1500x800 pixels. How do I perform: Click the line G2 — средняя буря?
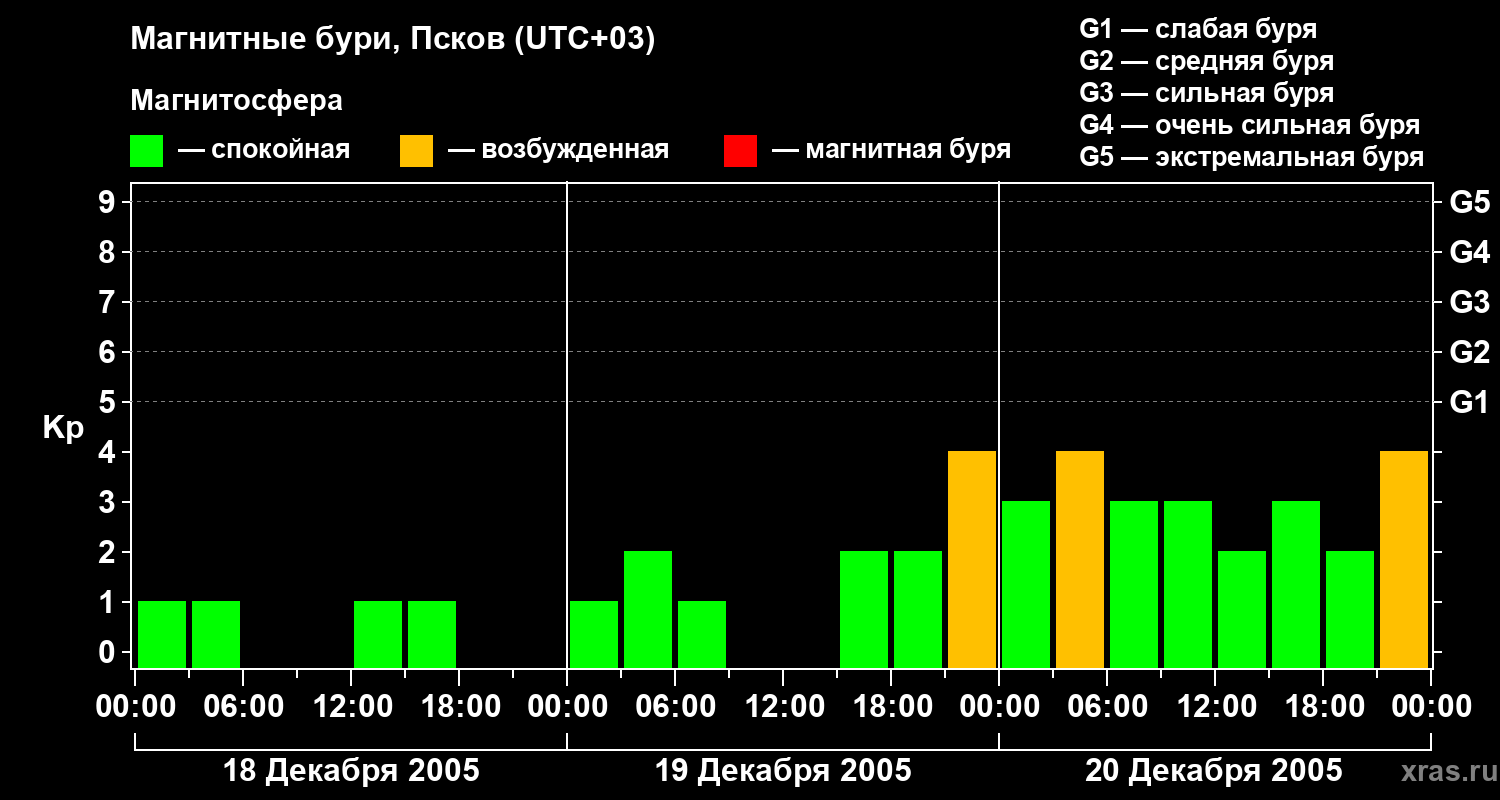click(1206, 61)
